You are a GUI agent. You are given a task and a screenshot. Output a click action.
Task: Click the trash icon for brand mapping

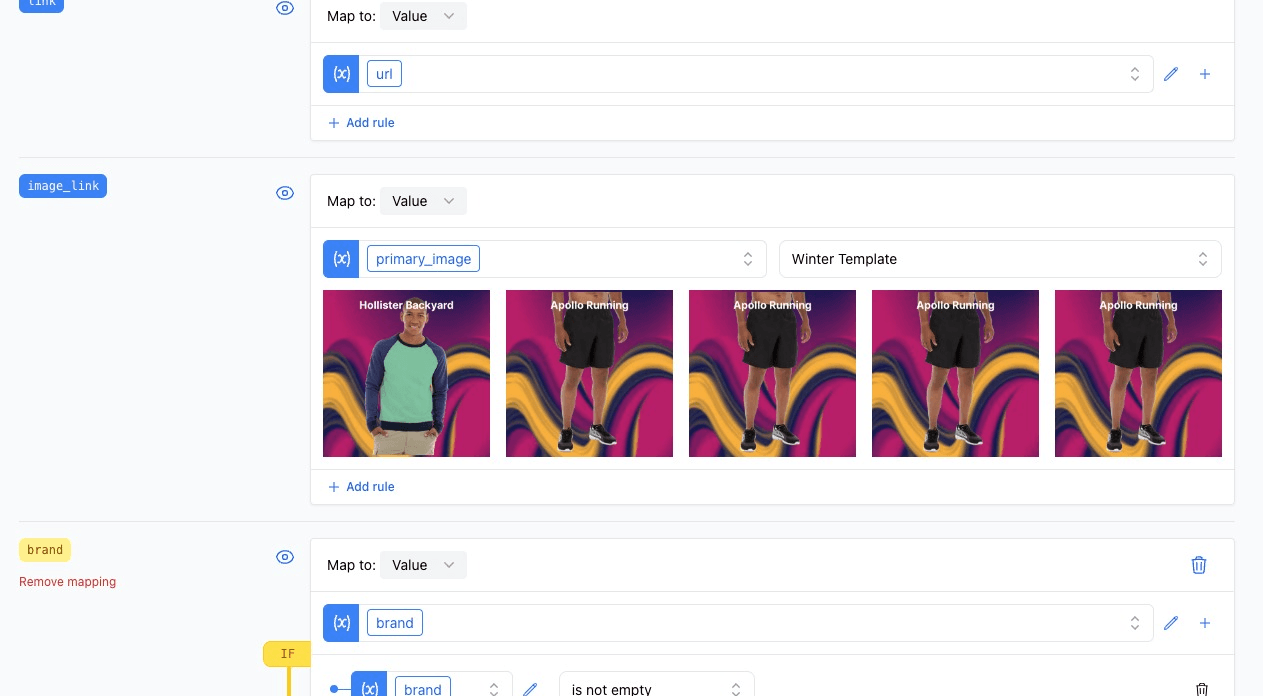pos(1199,565)
